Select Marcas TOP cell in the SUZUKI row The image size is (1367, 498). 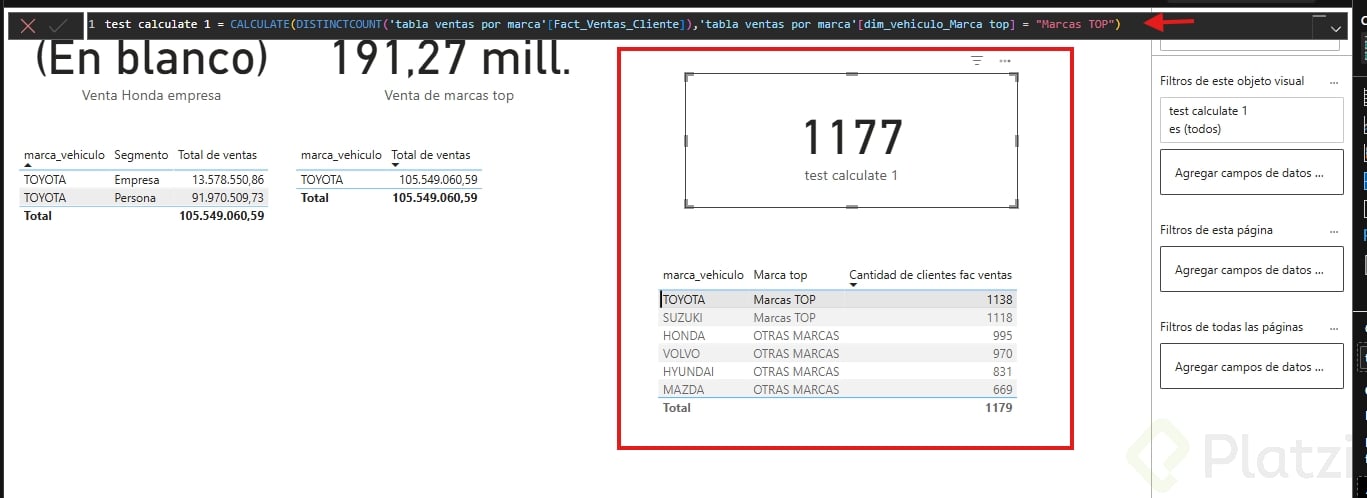tap(784, 318)
